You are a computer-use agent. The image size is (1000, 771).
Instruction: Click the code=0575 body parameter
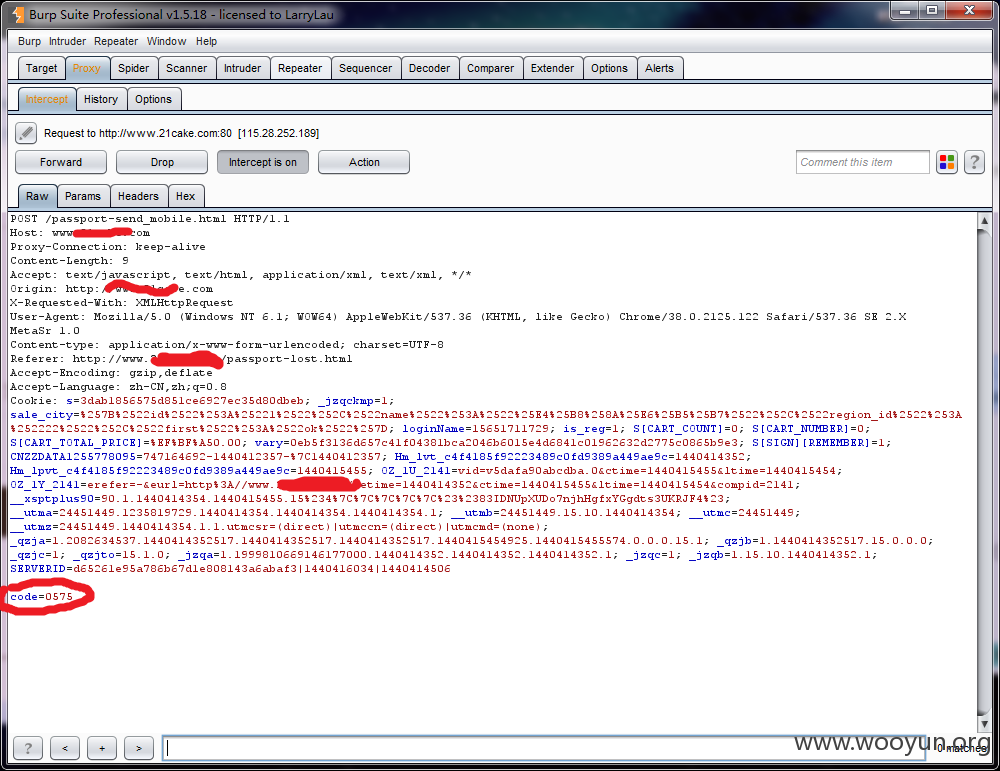point(41,597)
